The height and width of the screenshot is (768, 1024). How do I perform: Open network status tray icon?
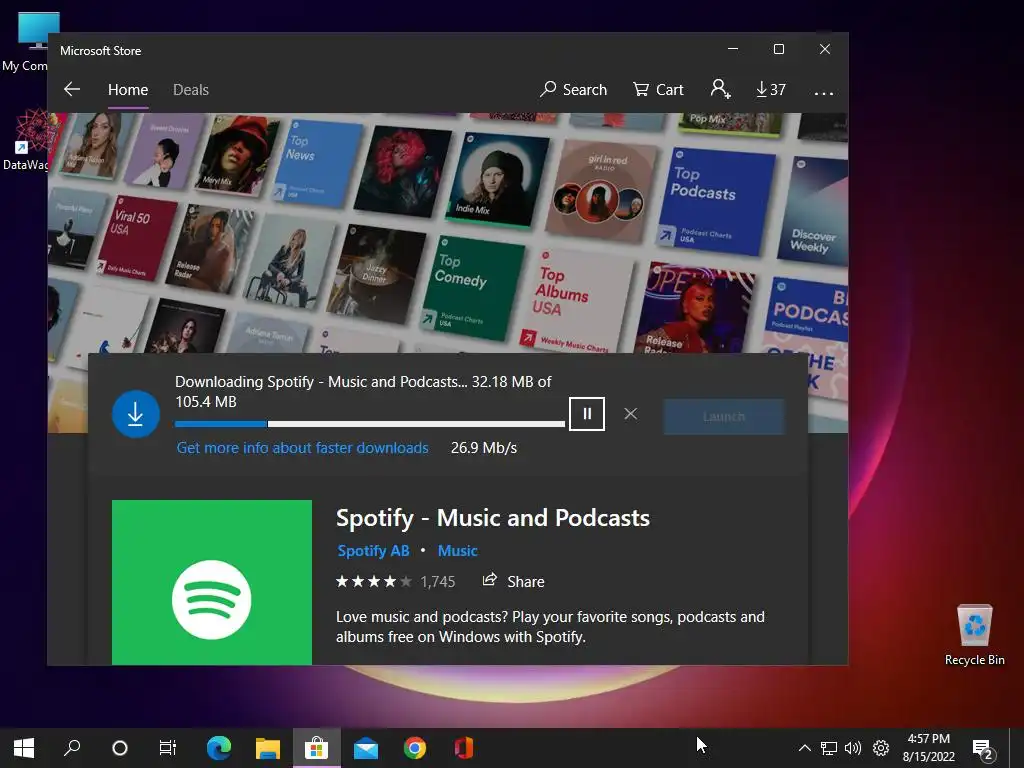[829, 748]
